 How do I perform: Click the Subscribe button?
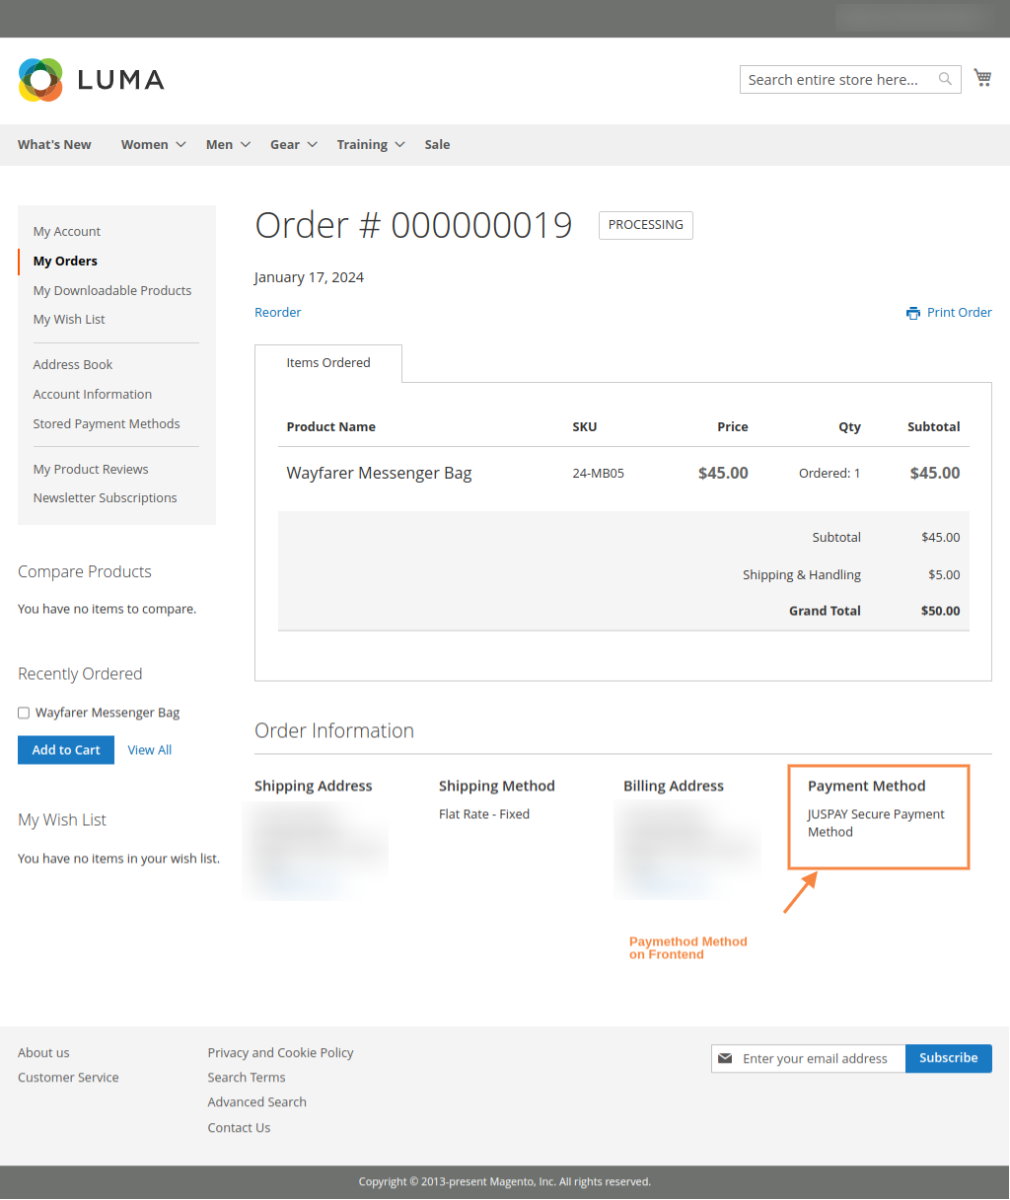click(x=948, y=1058)
